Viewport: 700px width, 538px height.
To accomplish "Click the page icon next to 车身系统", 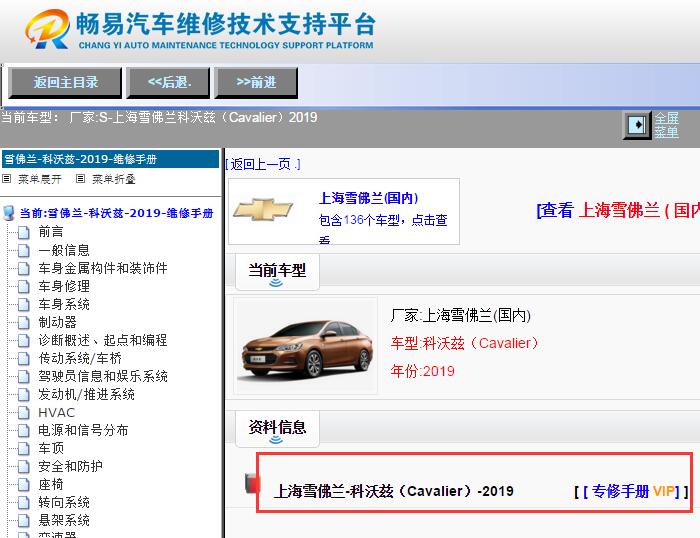I will pyautogui.click(x=24, y=304).
